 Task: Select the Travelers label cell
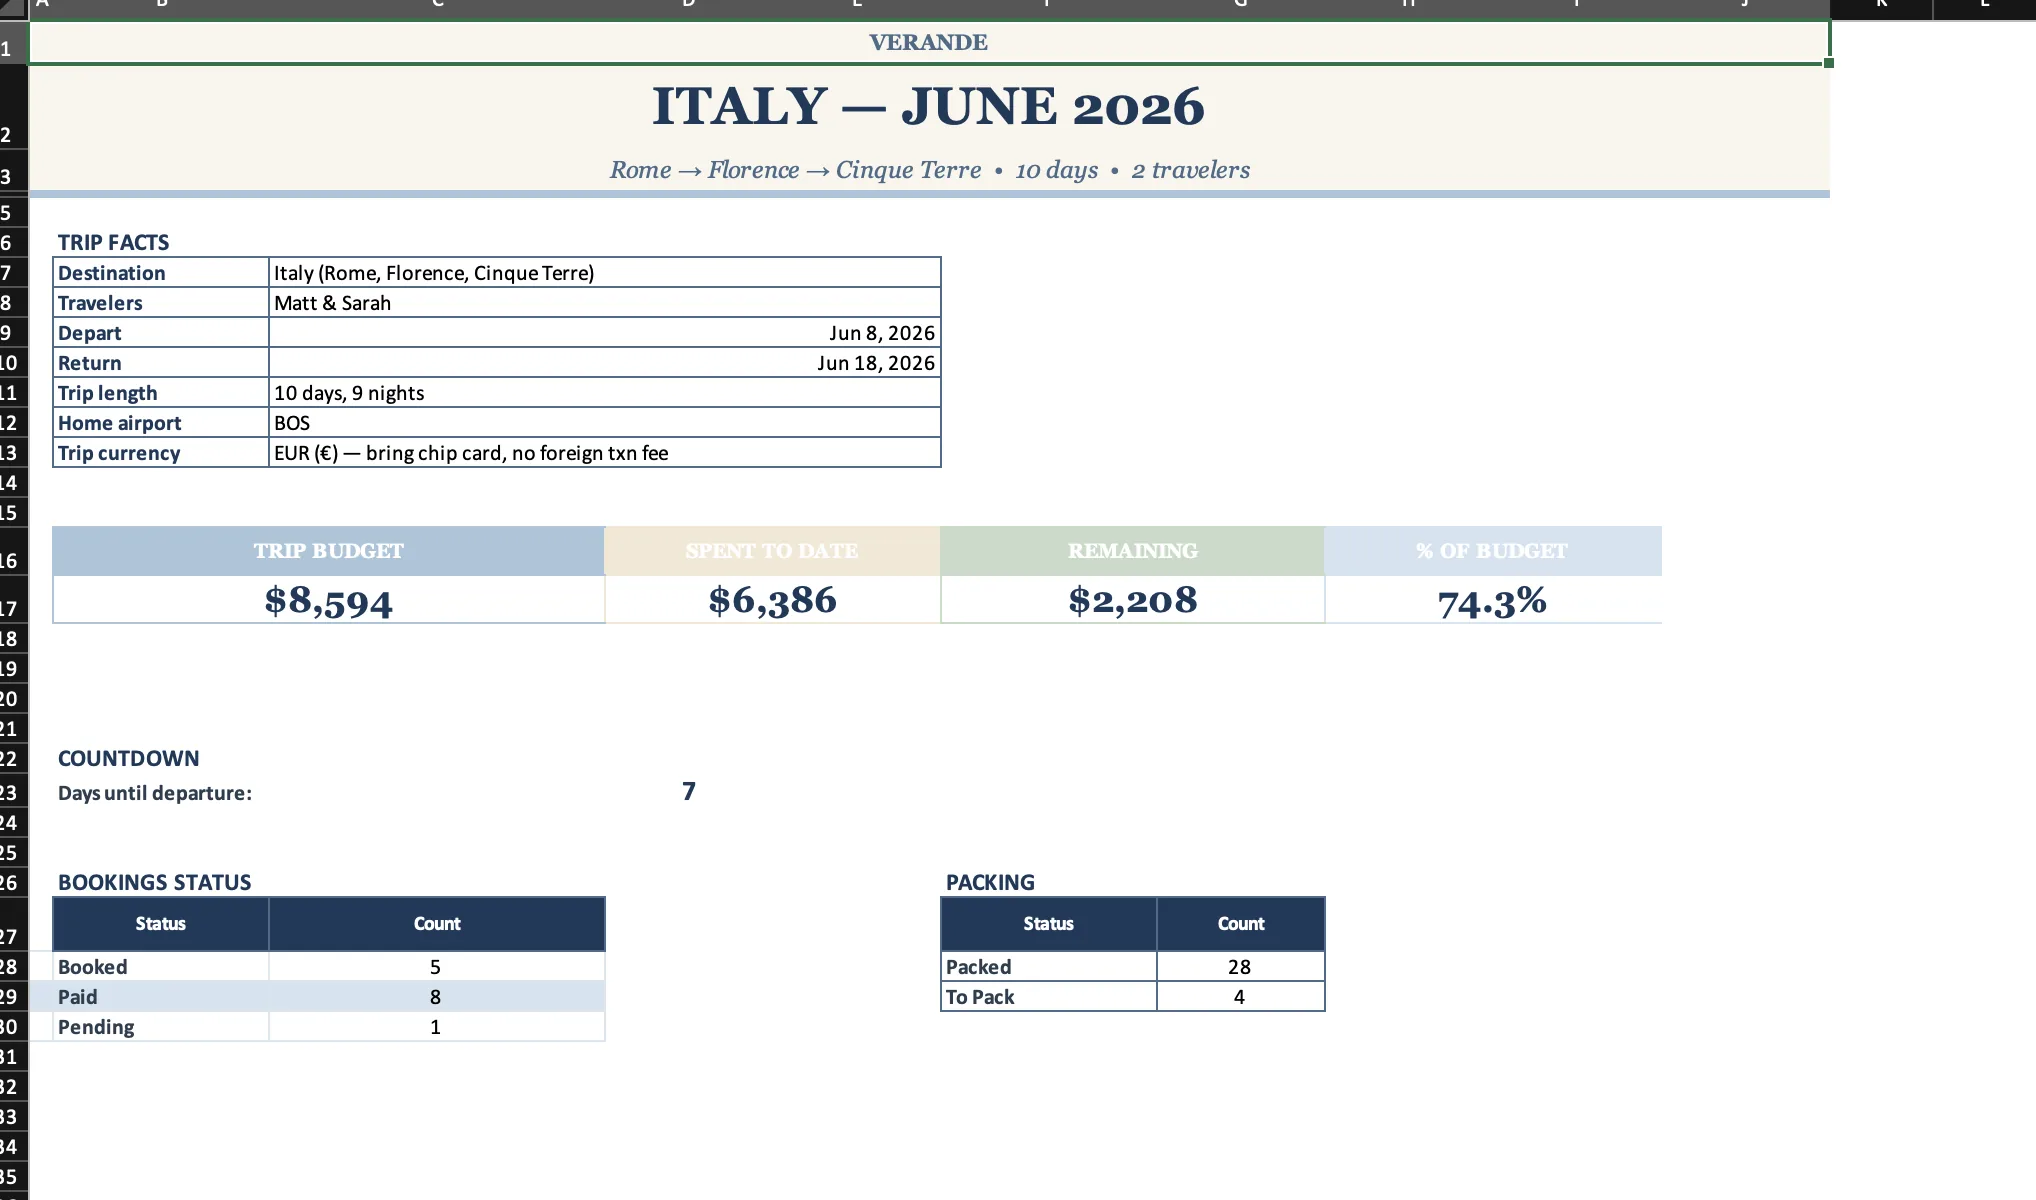coord(161,302)
